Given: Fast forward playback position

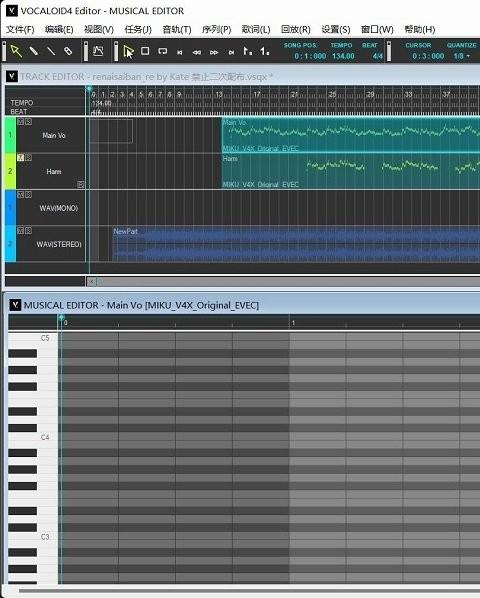Looking at the screenshot, I should pos(214,52).
